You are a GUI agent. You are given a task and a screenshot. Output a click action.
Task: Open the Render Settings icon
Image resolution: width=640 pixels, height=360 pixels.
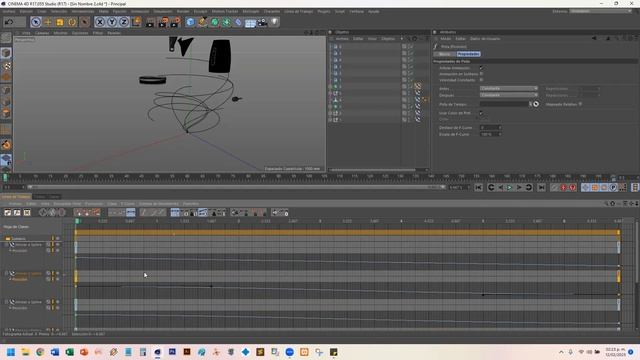pos(176,22)
